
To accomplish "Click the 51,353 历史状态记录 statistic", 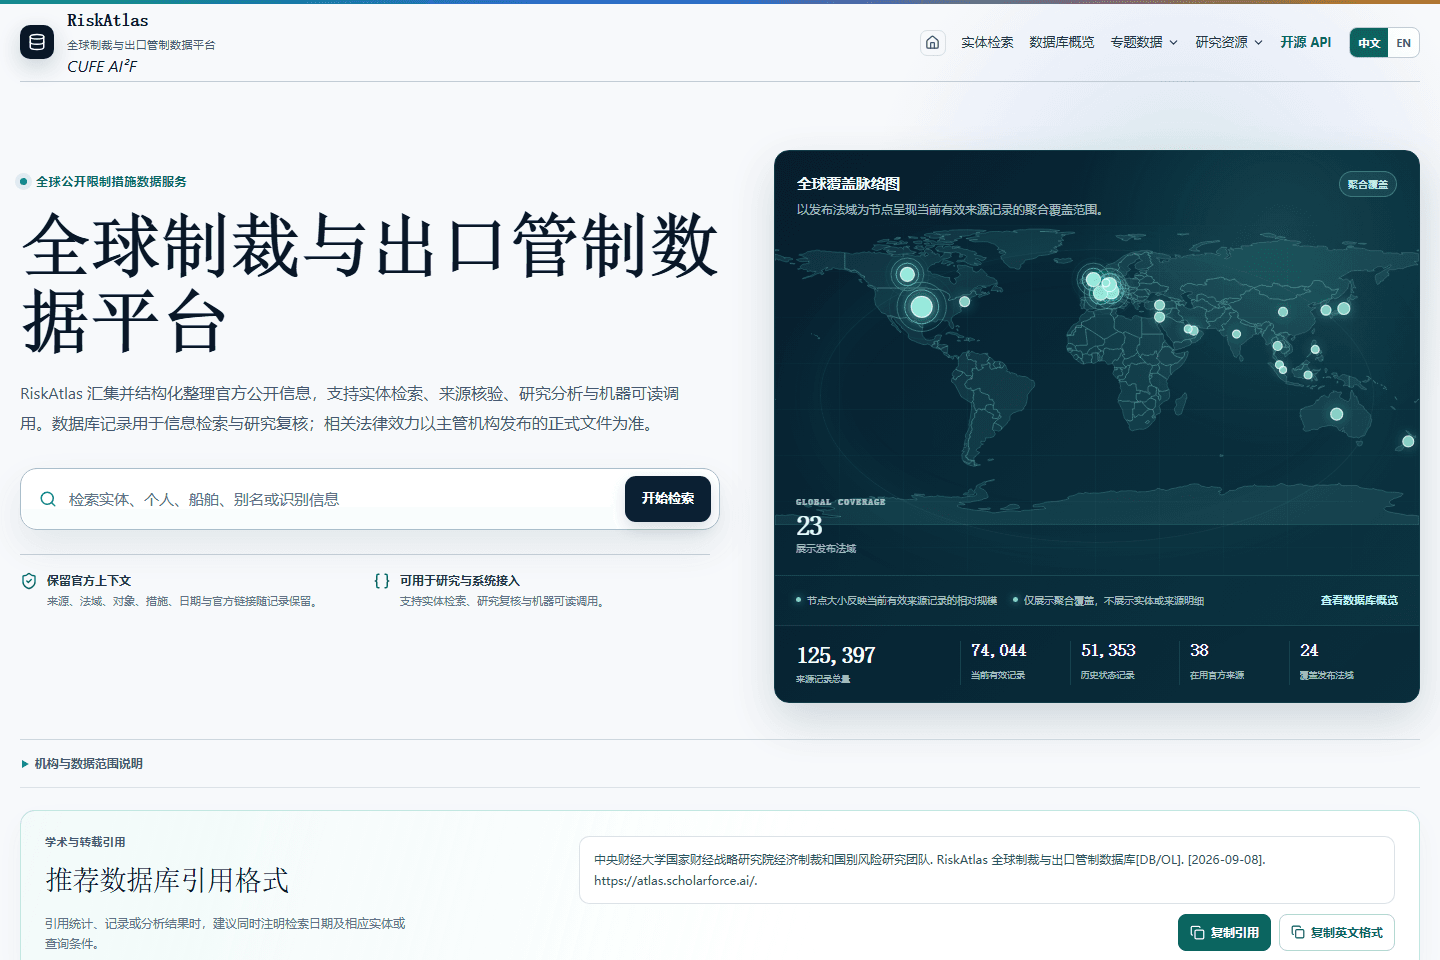I will pyautogui.click(x=1108, y=661).
